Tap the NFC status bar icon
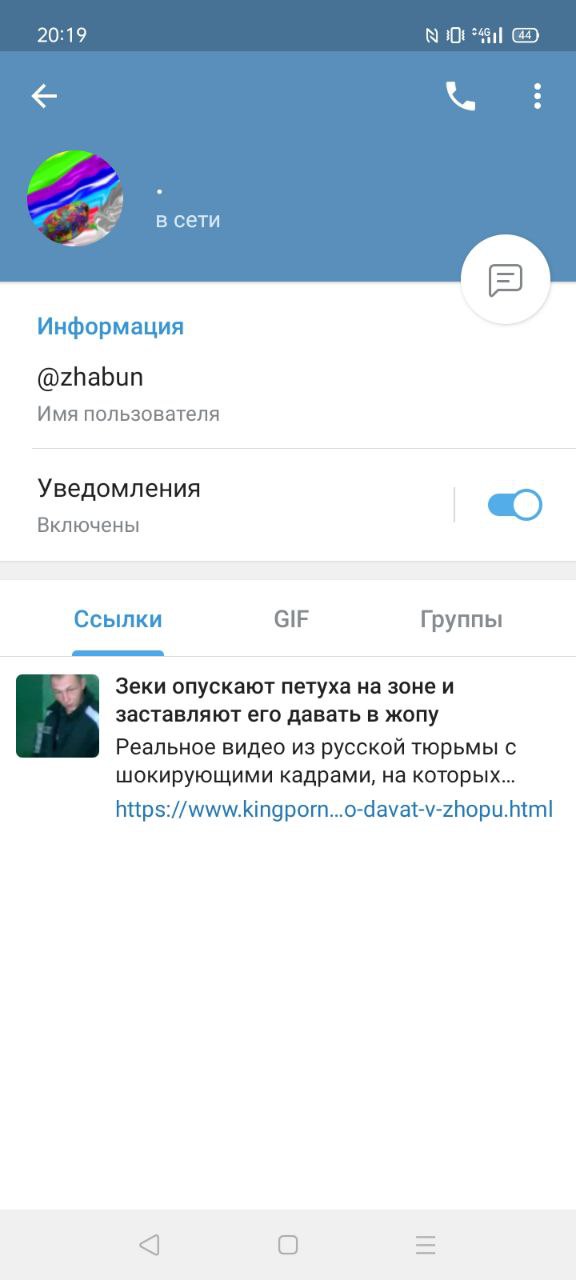Image resolution: width=576 pixels, height=1280 pixels. coord(432,35)
